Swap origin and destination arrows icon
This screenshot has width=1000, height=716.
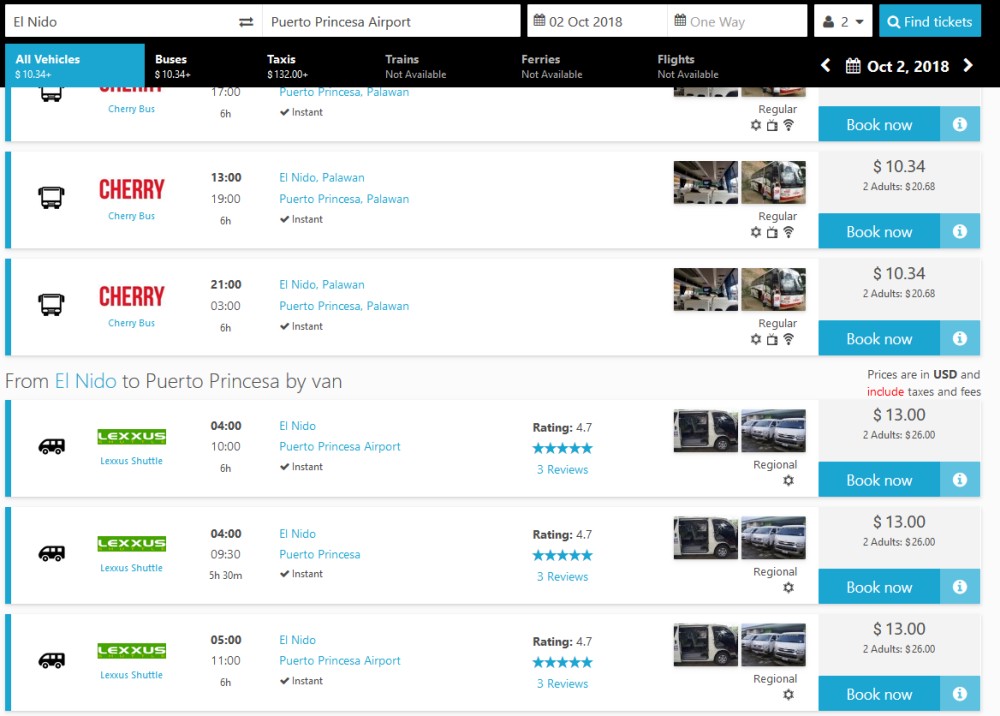pos(246,22)
